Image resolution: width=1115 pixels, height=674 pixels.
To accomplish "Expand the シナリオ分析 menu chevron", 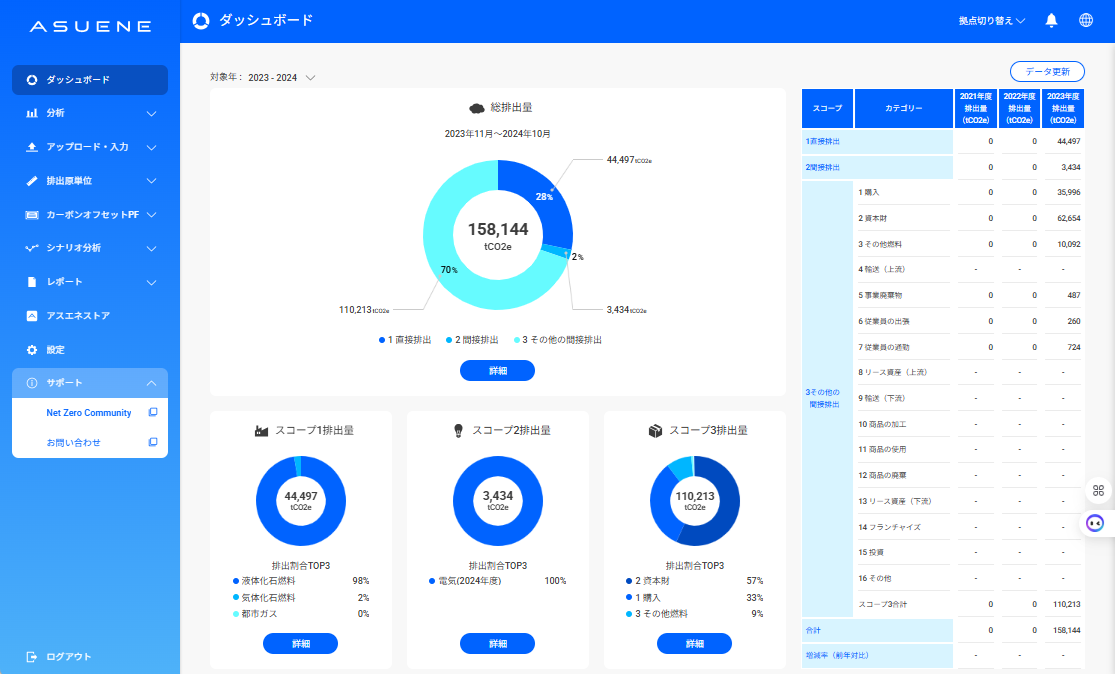I will tap(151, 249).
